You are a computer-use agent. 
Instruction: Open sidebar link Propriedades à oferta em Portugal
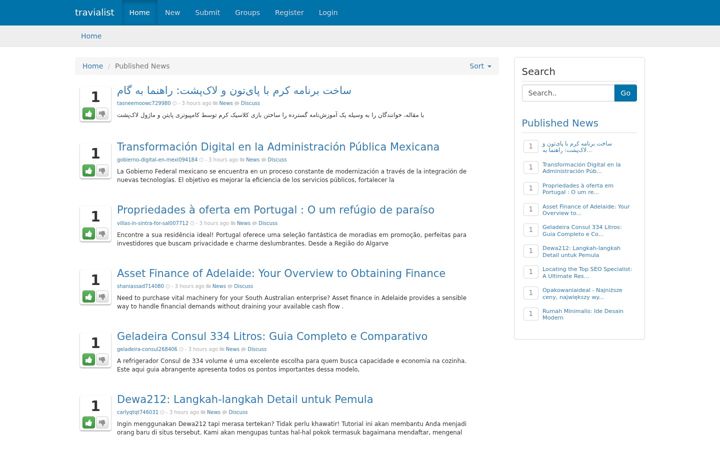578,189
